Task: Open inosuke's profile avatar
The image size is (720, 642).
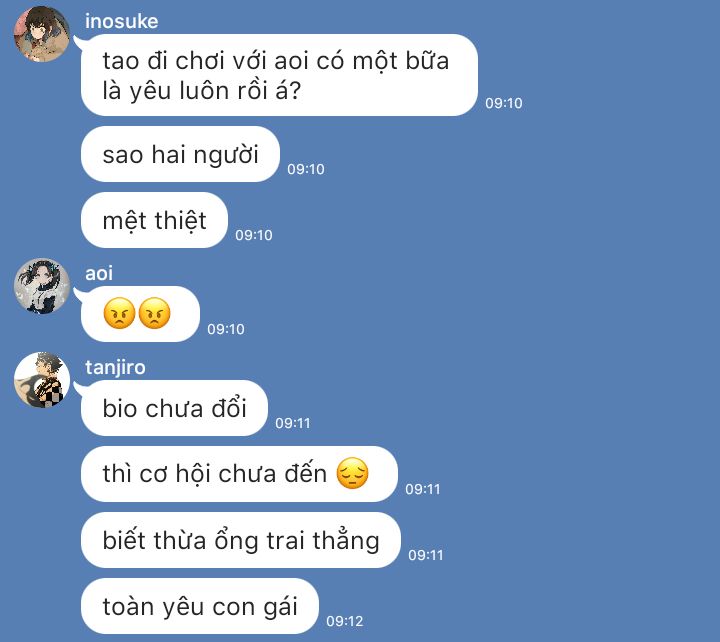Action: [42, 34]
